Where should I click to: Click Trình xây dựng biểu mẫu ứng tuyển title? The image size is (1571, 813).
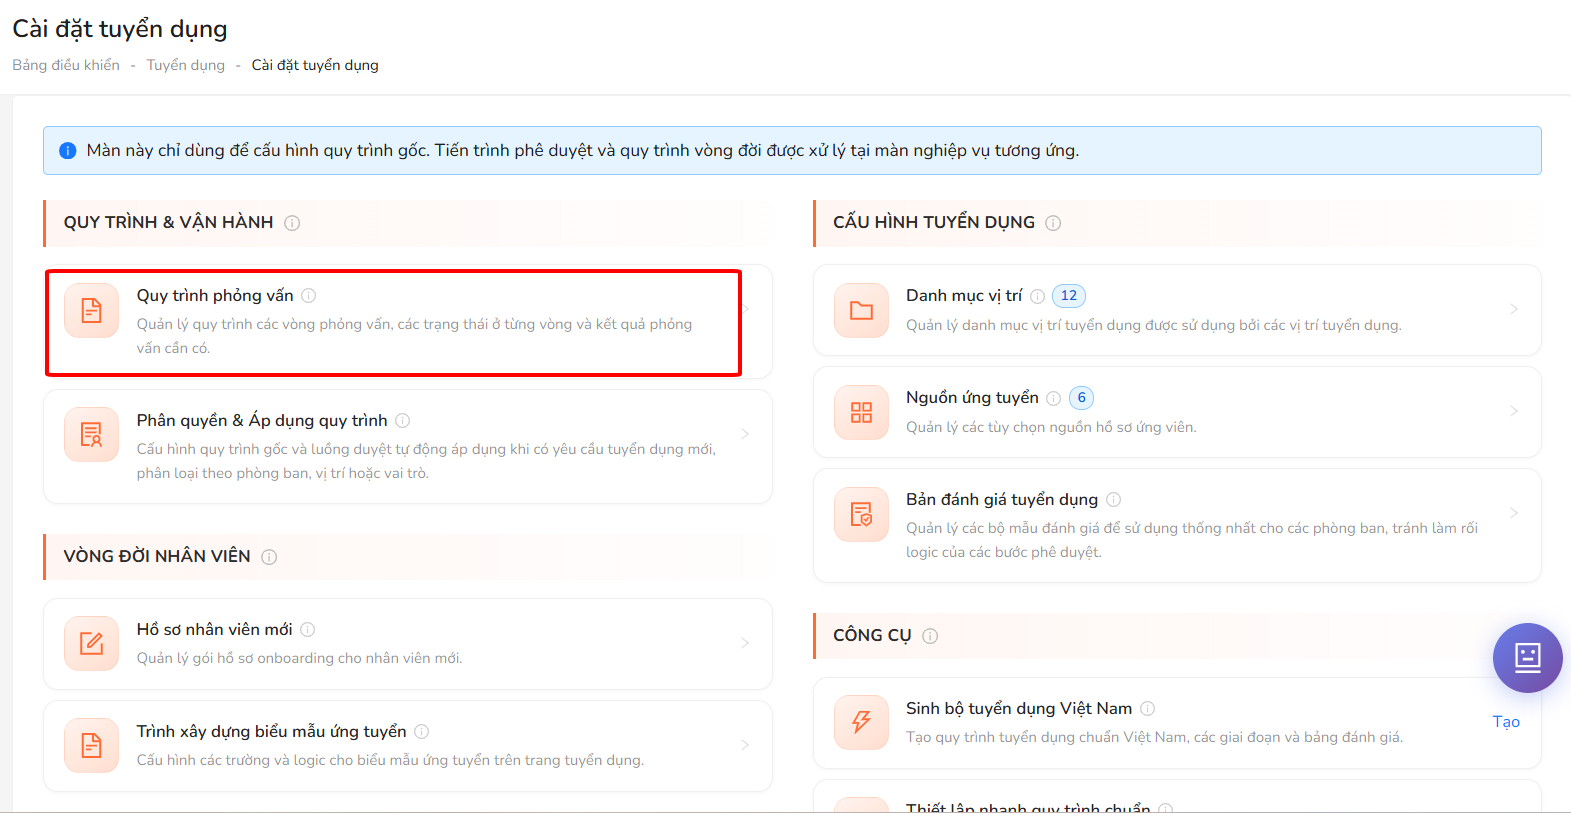[272, 732]
